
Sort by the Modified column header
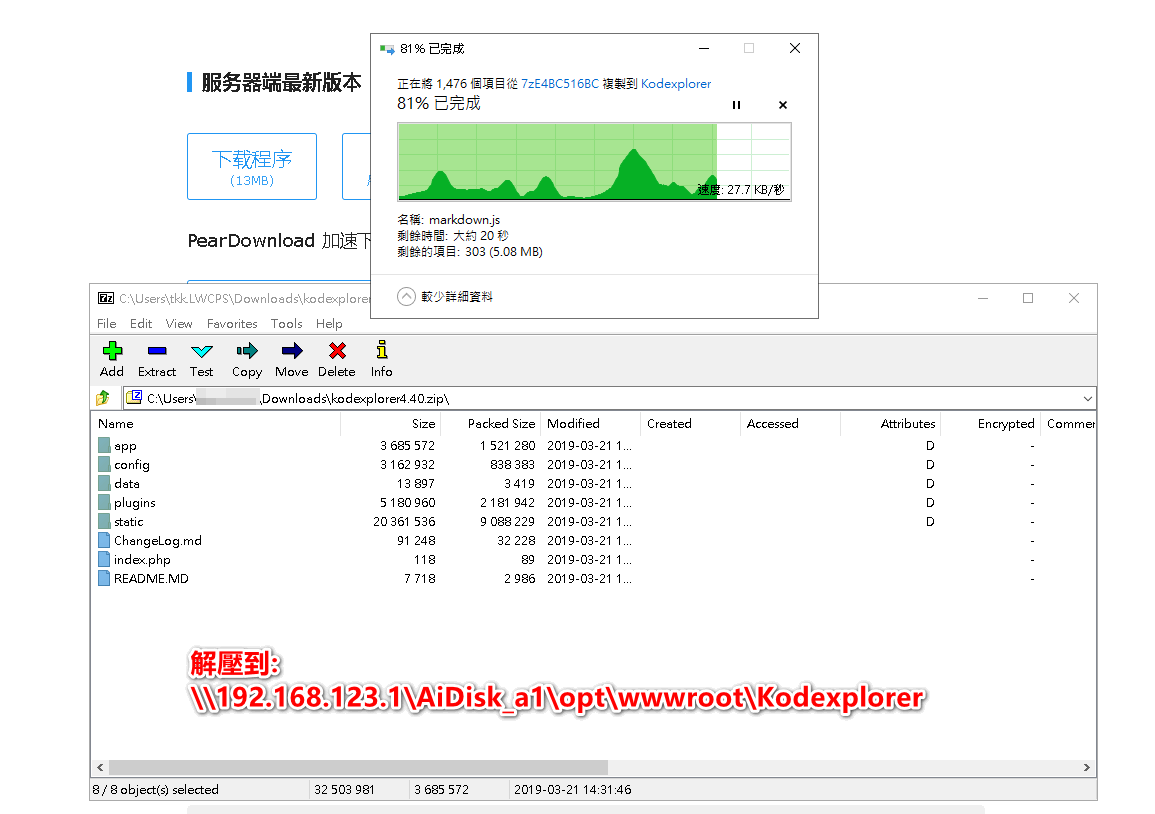pos(573,424)
